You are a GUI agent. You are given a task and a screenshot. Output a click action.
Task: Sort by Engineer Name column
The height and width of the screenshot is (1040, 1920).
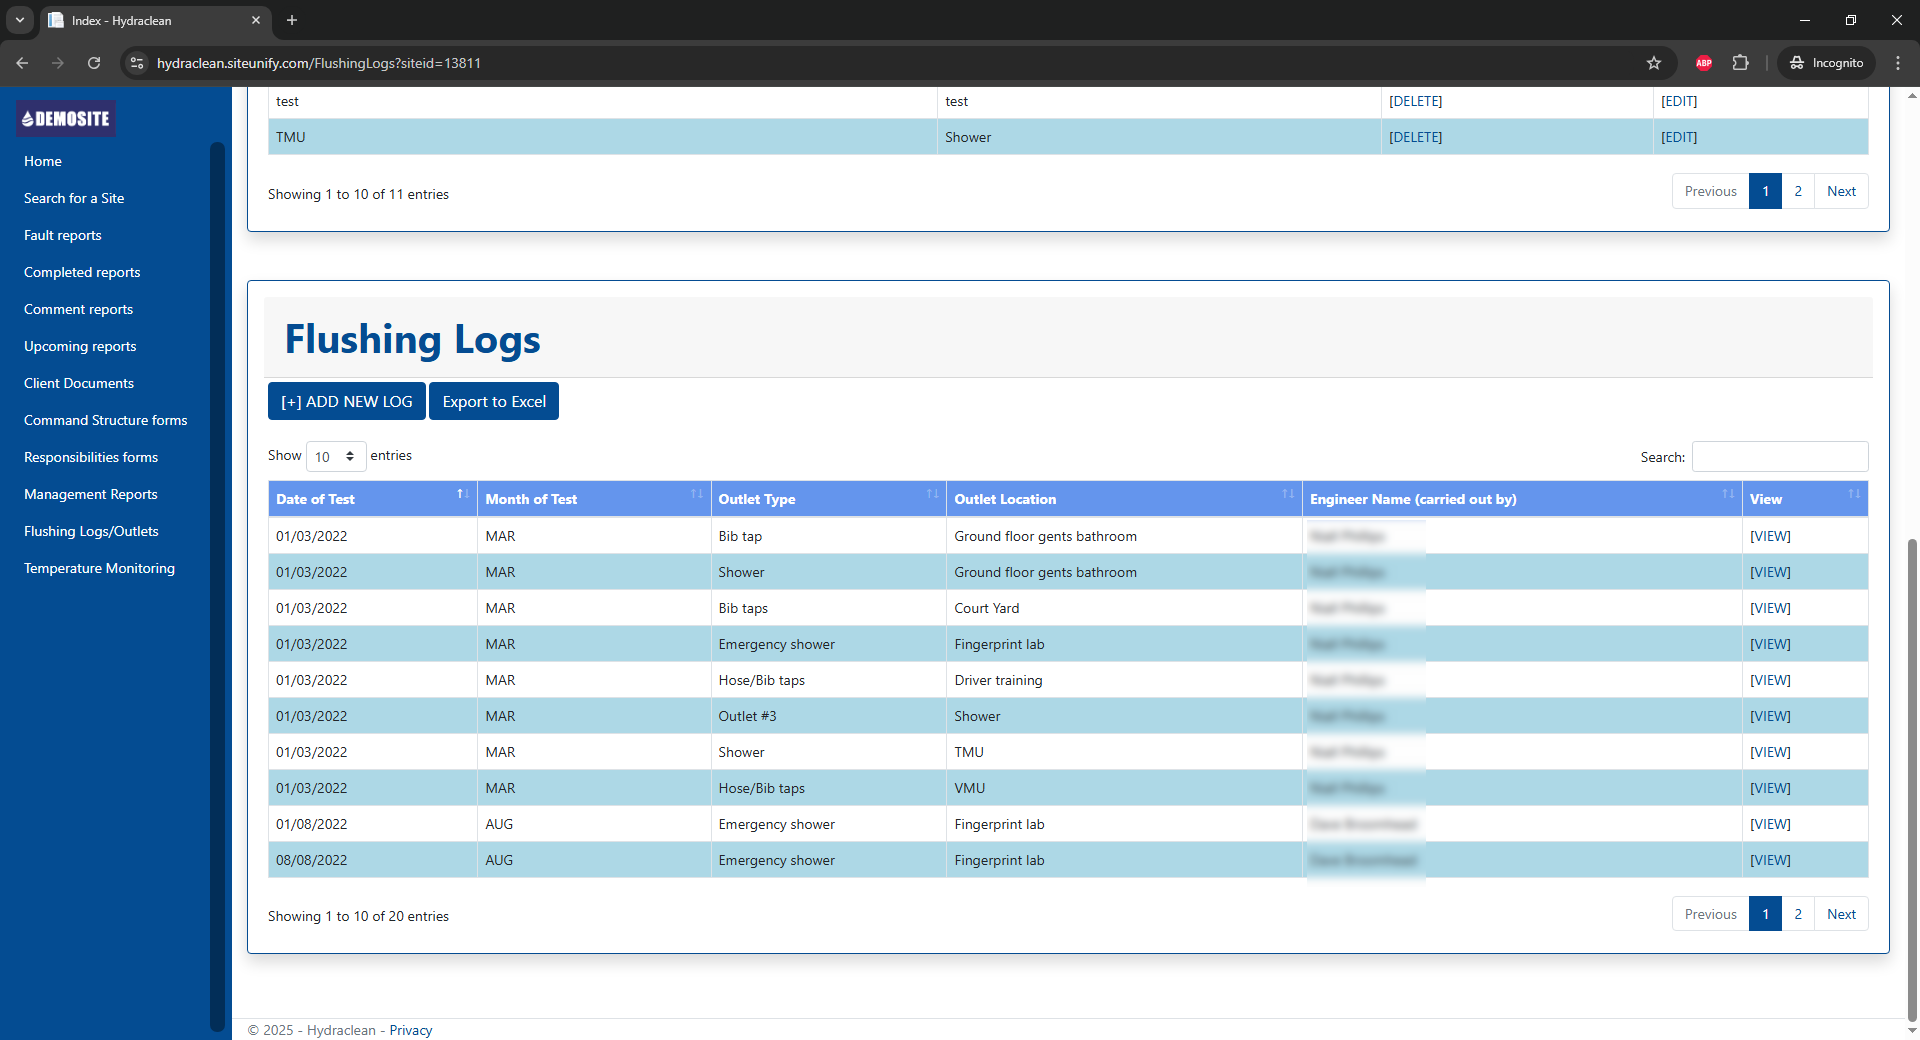[1522, 499]
